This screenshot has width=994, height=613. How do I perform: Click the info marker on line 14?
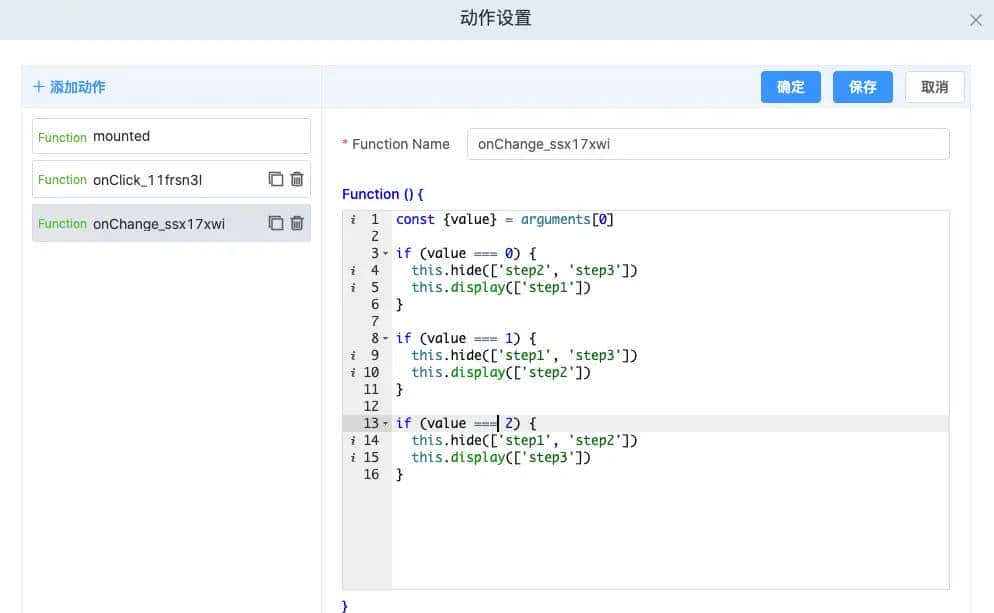click(x=352, y=440)
